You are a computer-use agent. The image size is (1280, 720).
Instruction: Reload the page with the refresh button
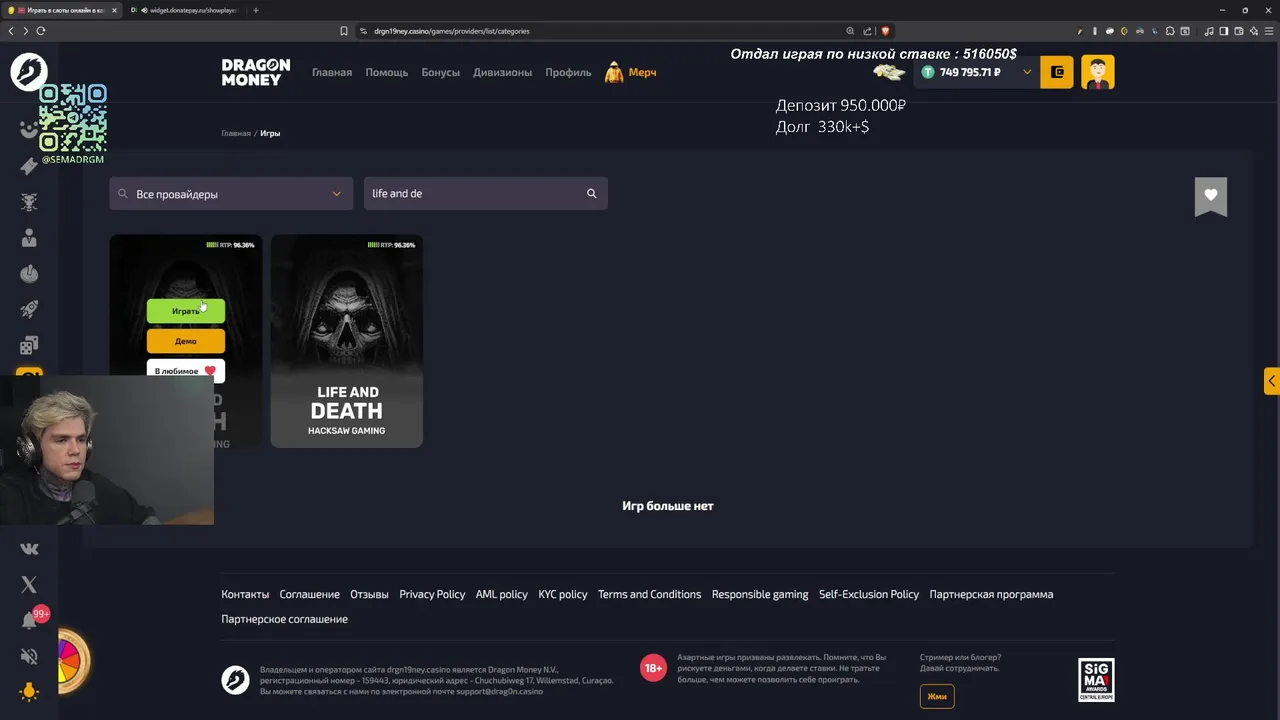(x=41, y=31)
